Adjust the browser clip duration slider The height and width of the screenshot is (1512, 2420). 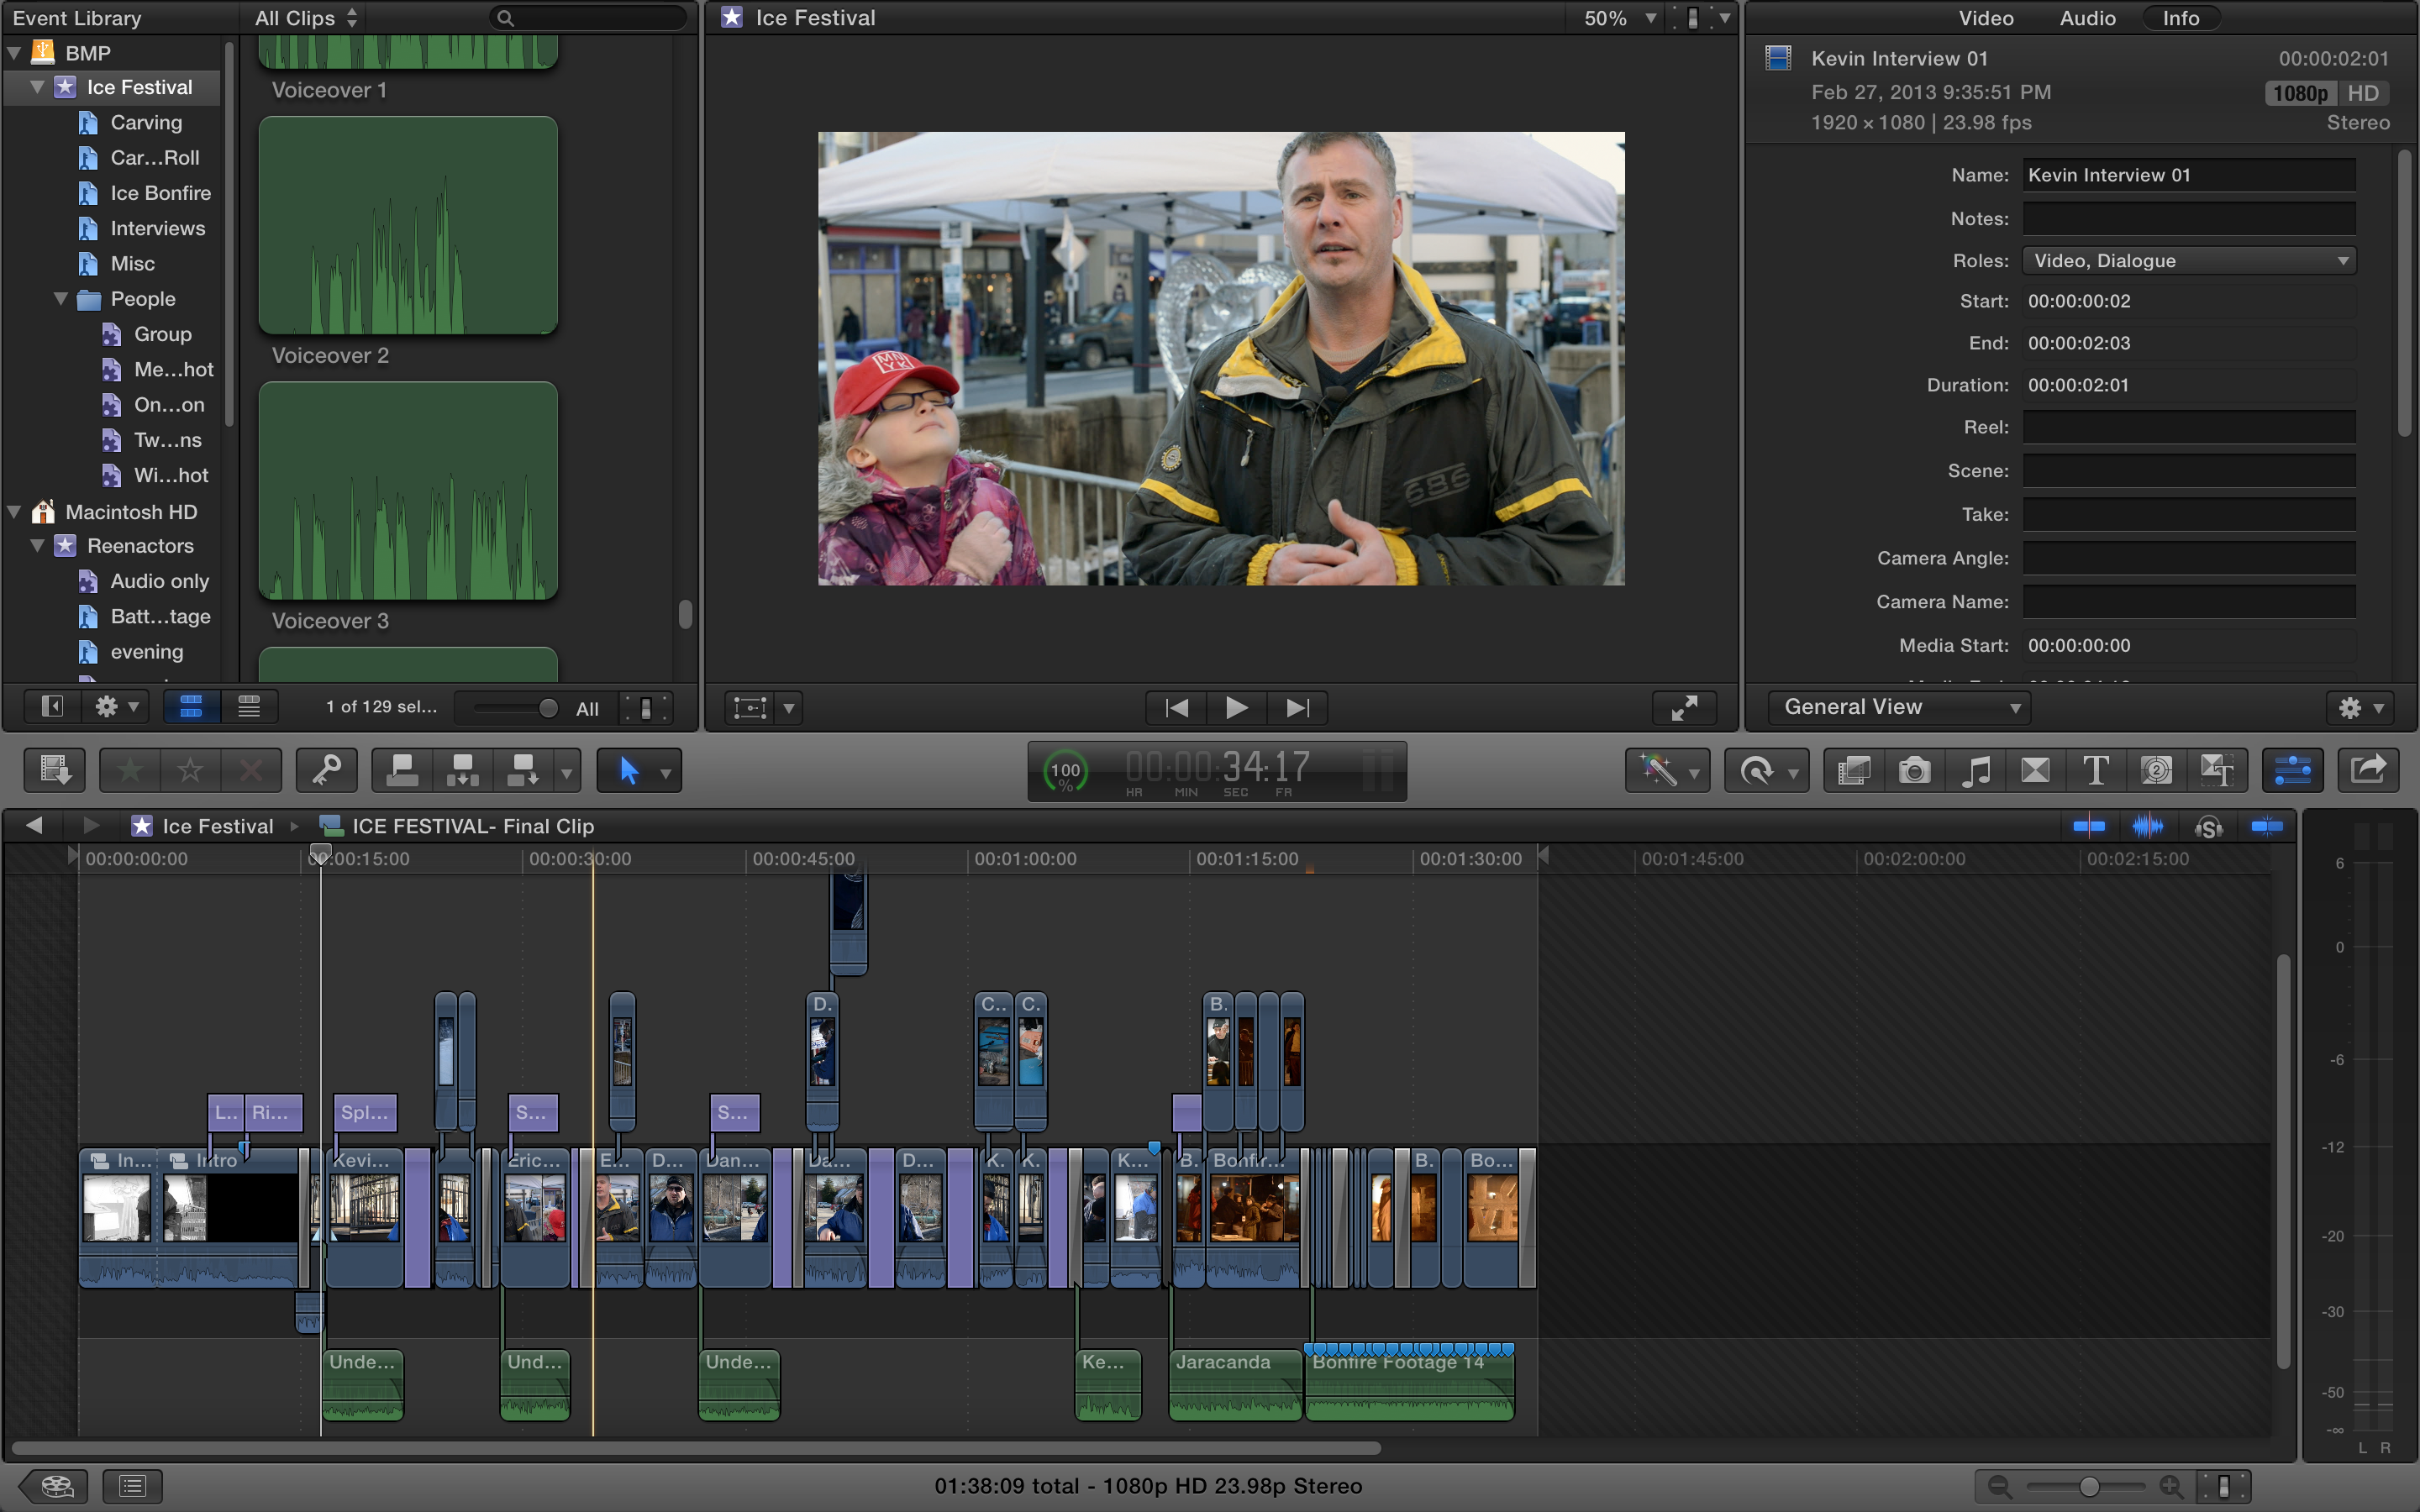pyautogui.click(x=547, y=708)
